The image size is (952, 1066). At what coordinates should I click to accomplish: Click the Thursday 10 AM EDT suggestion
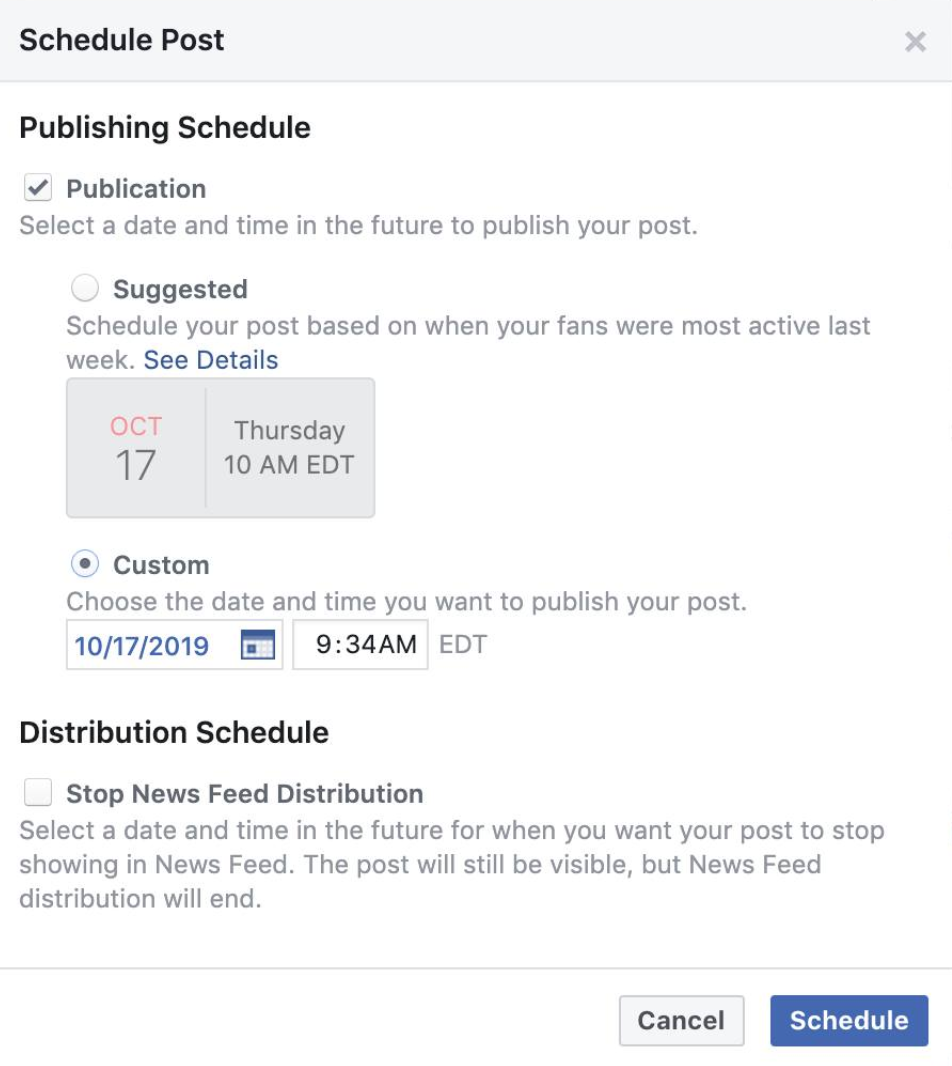coord(290,448)
